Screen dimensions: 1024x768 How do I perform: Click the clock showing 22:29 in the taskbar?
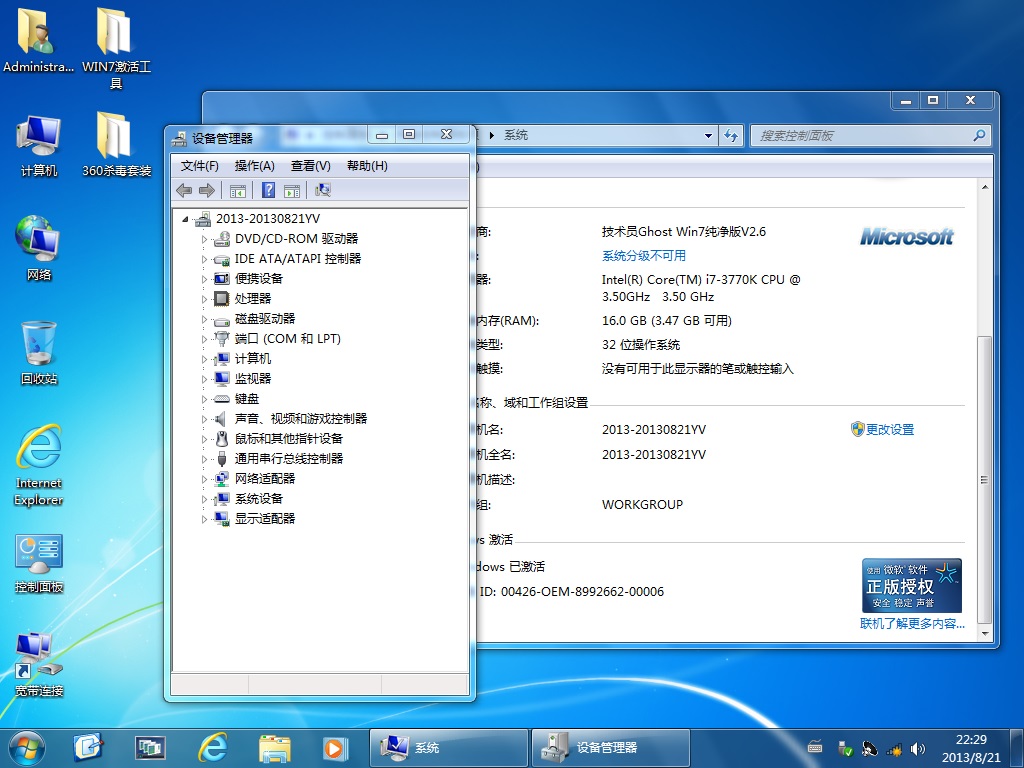pos(971,748)
